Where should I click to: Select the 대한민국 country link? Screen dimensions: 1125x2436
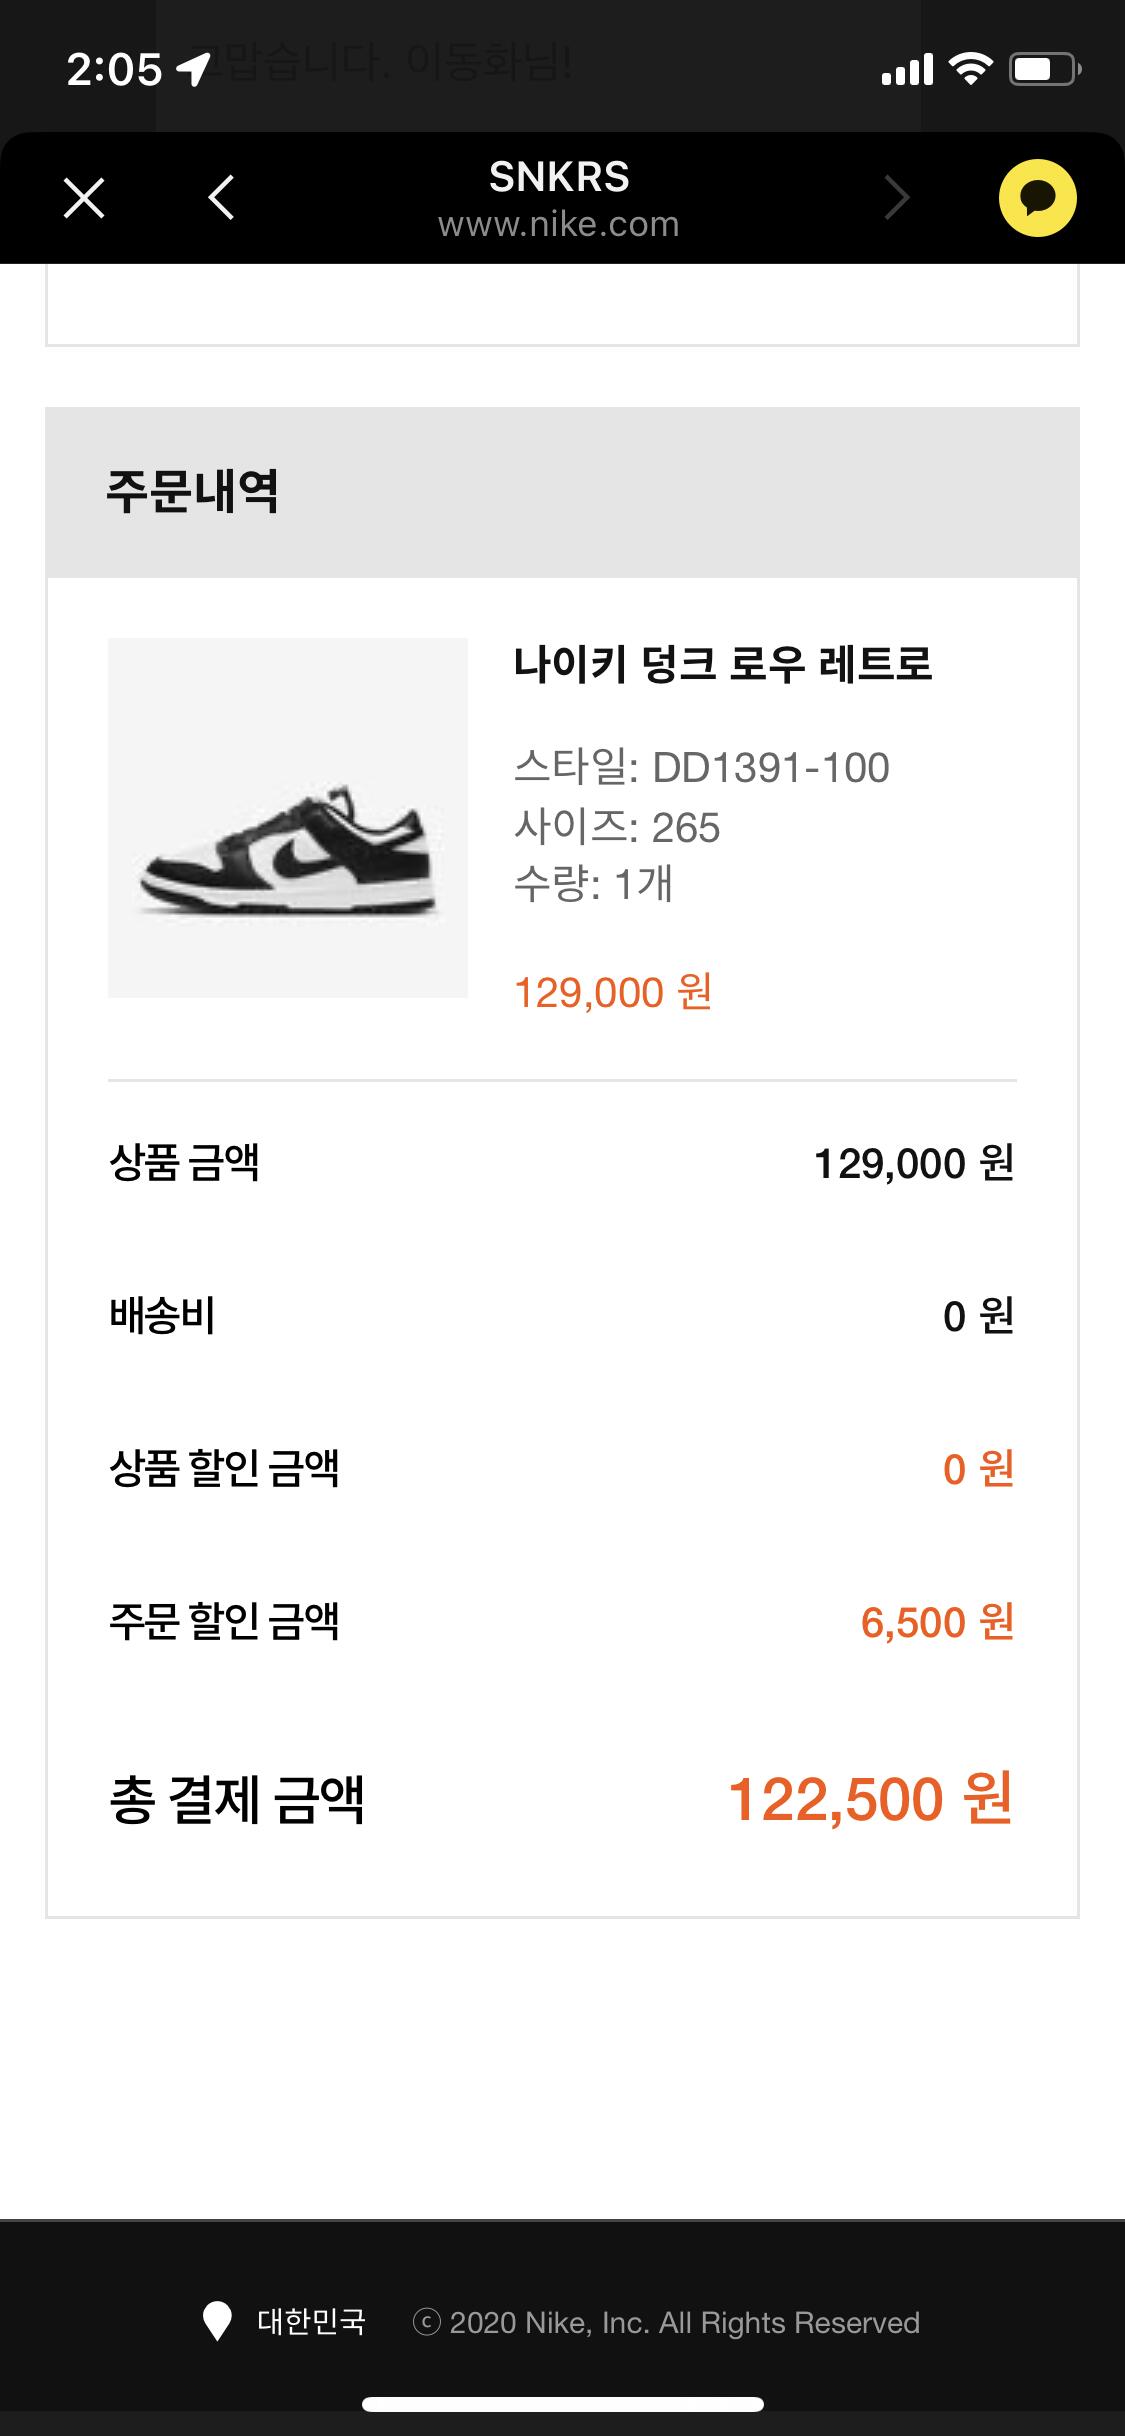311,2322
